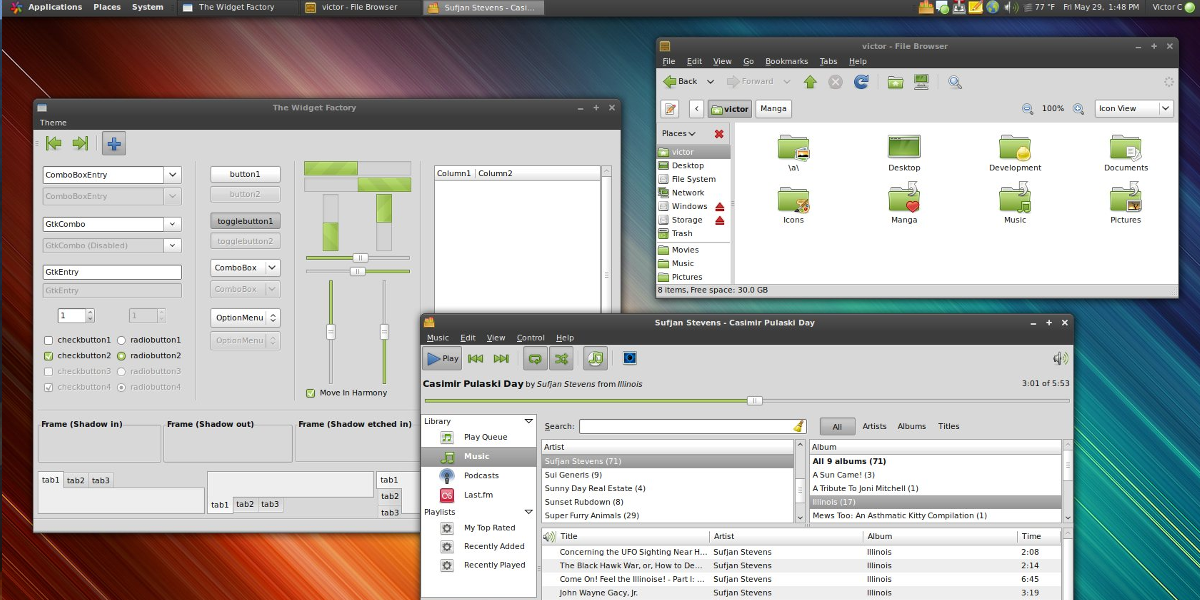1200x600 pixels.
Task: Open the Places sidebar dropdown
Action: (x=679, y=133)
